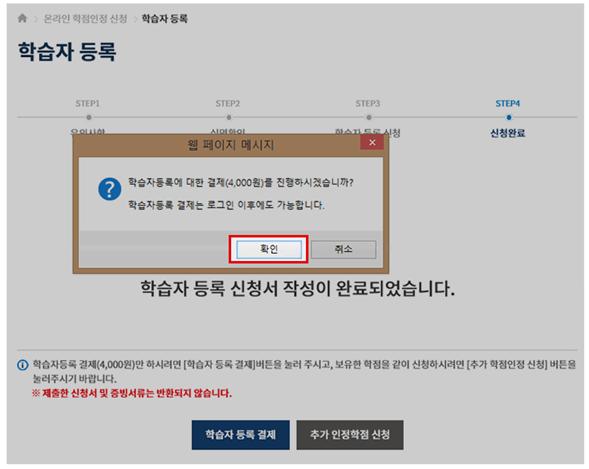
Task: Click the STEP3 progress marker dot
Action: coord(369,118)
